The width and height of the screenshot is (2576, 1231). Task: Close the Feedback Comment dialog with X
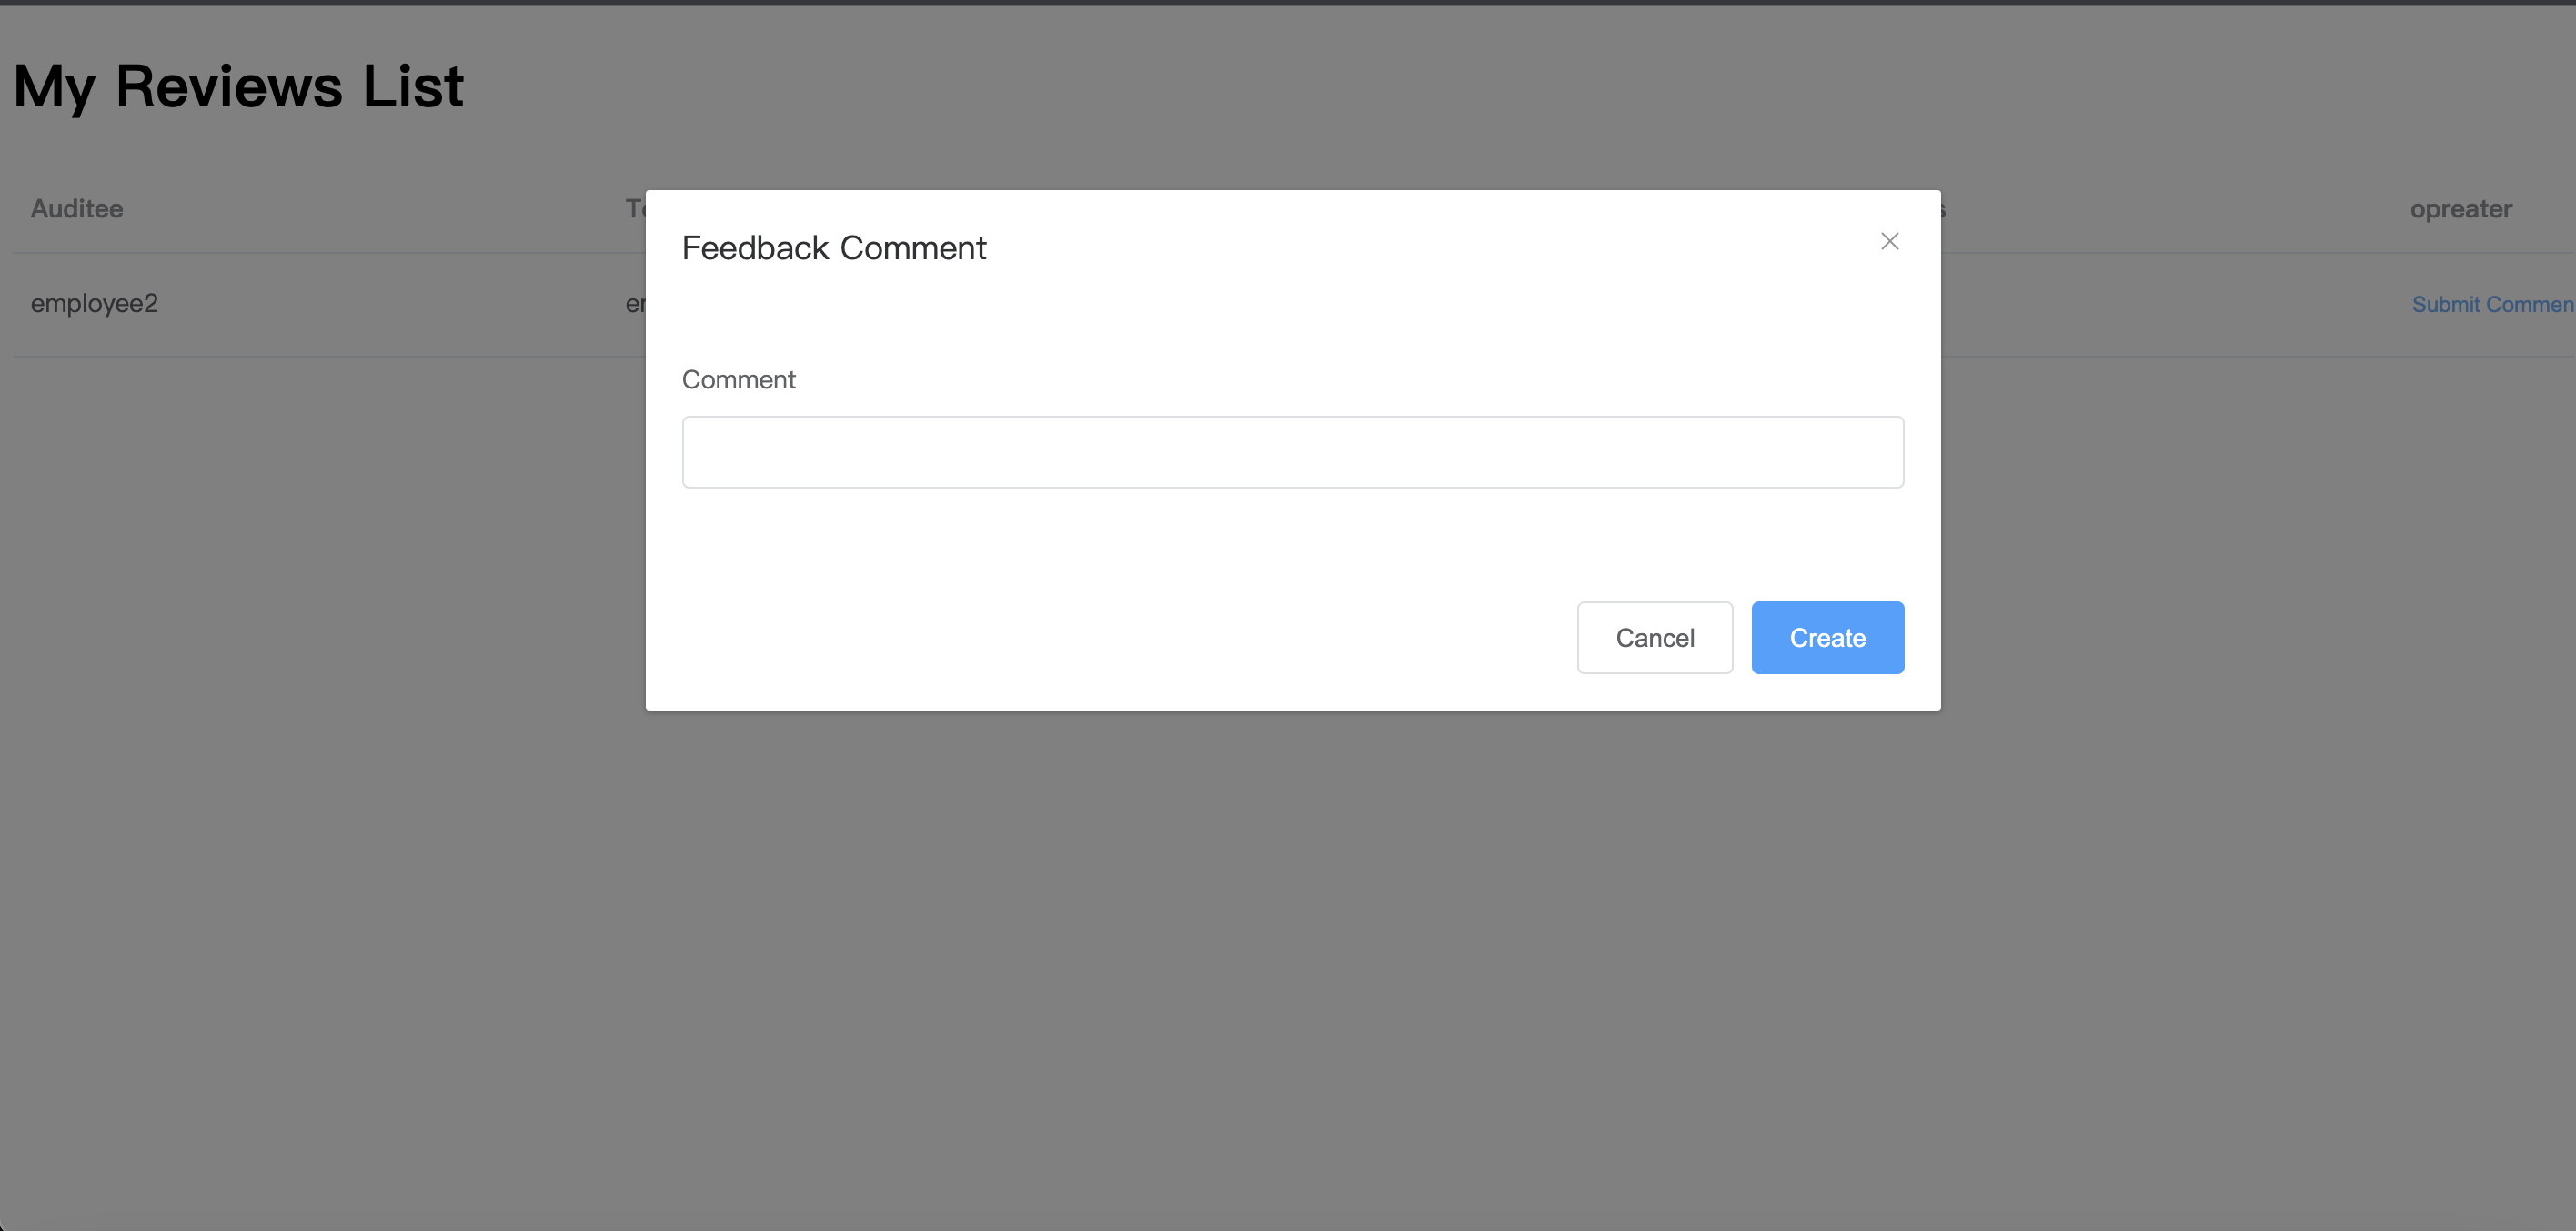[x=1889, y=241]
